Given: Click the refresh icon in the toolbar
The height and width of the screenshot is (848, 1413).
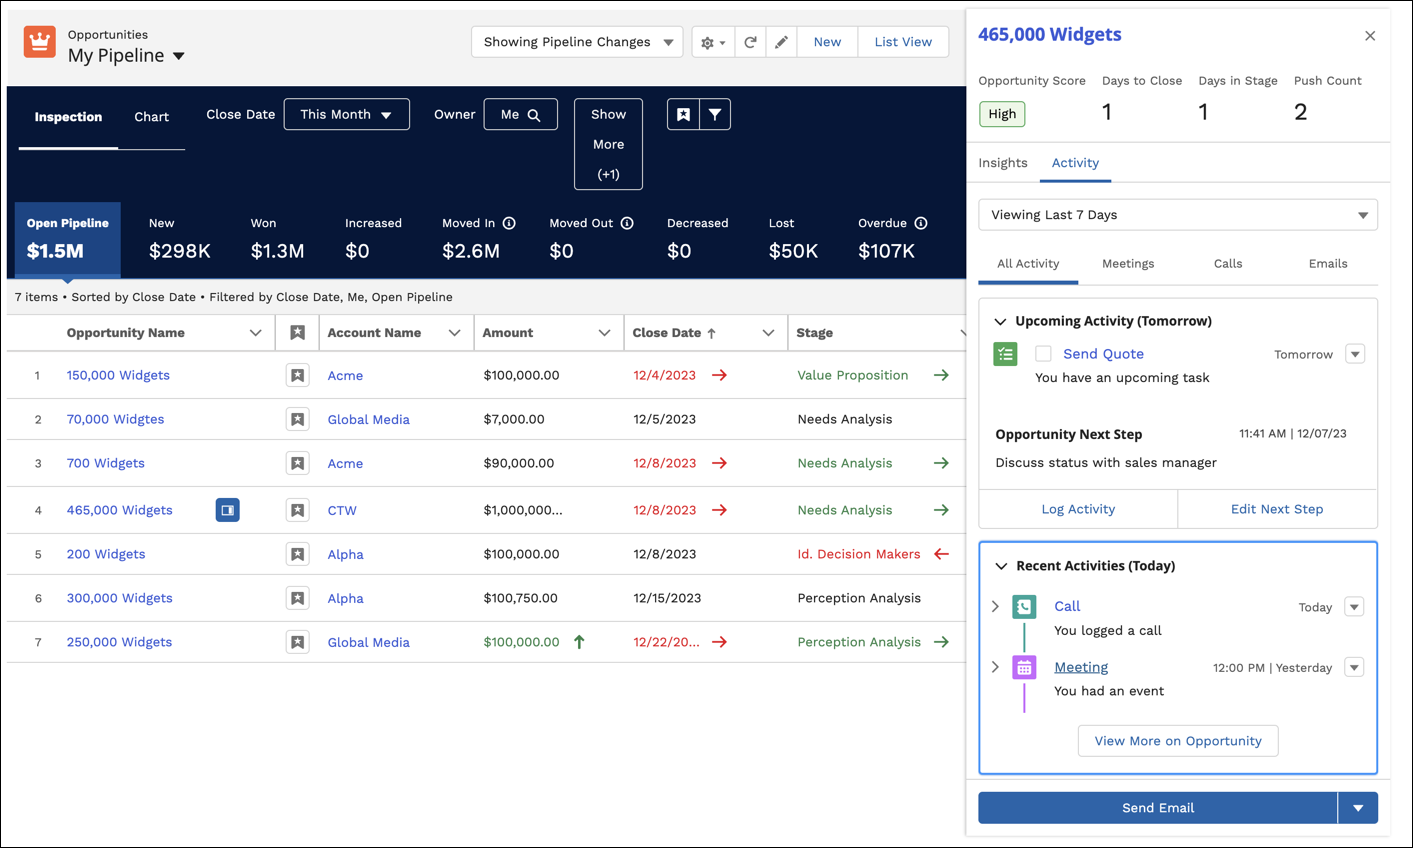Looking at the screenshot, I should pyautogui.click(x=750, y=42).
